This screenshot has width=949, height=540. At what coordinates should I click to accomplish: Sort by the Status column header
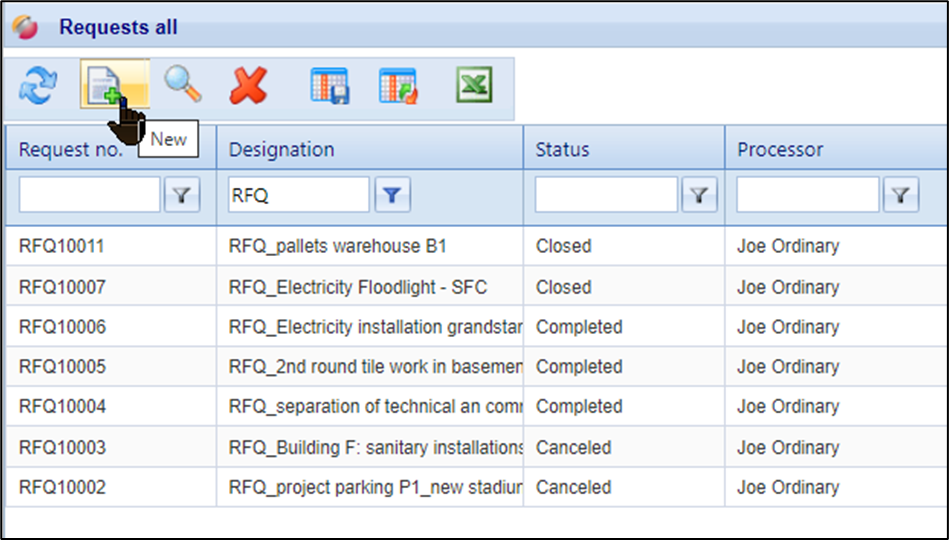click(563, 150)
